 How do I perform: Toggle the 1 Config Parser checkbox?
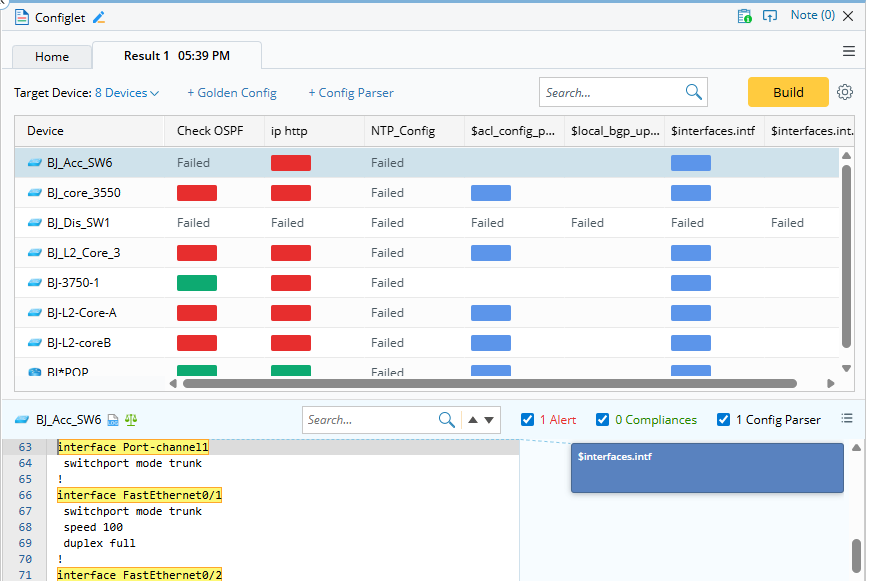[723, 420]
